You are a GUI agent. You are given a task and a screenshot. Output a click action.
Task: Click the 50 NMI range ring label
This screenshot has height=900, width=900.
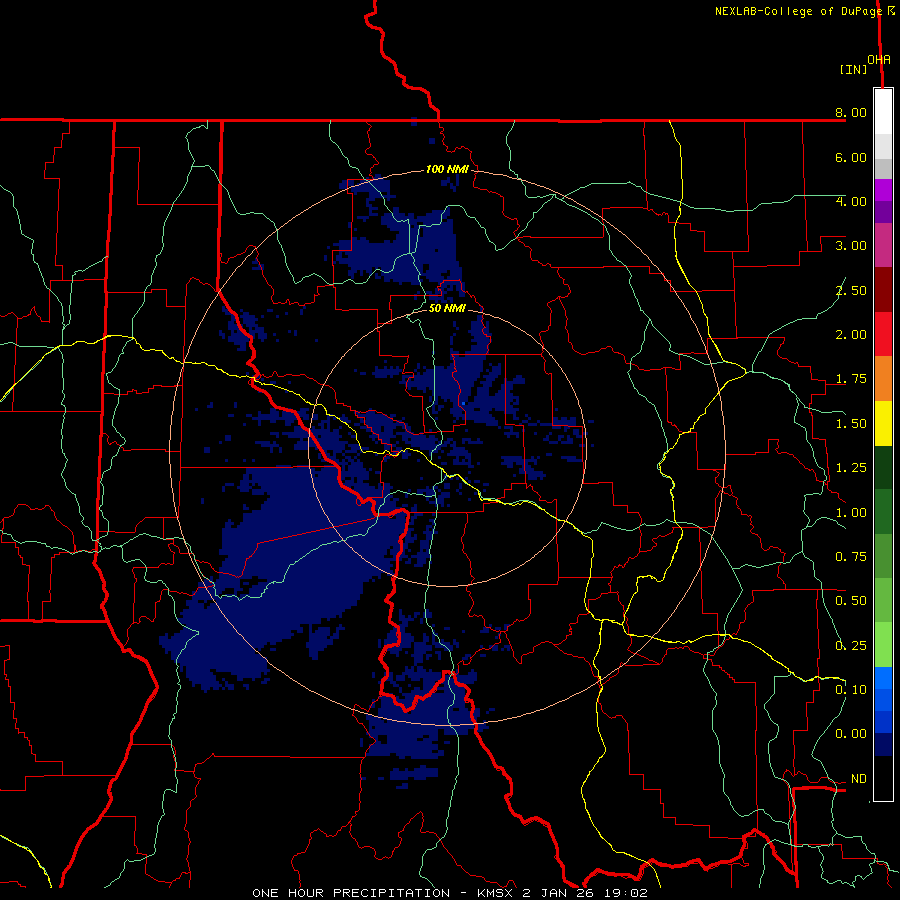pos(447,308)
